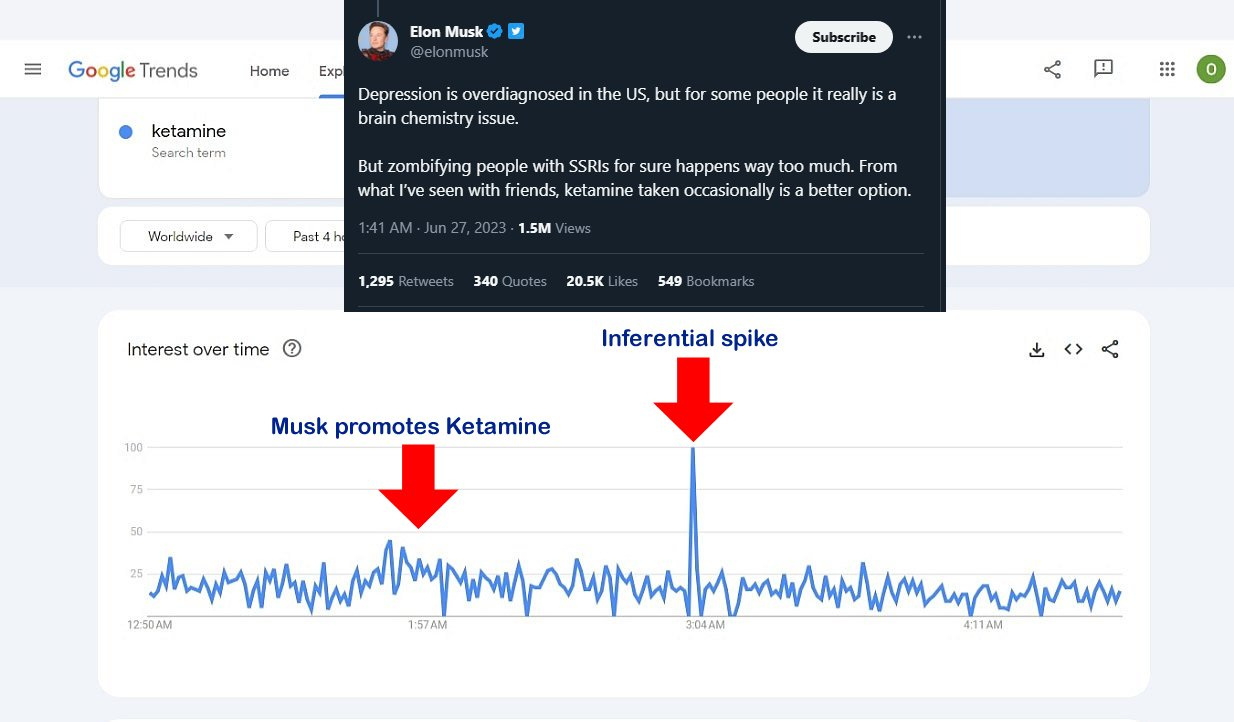Share the interest over time chart

click(1110, 349)
